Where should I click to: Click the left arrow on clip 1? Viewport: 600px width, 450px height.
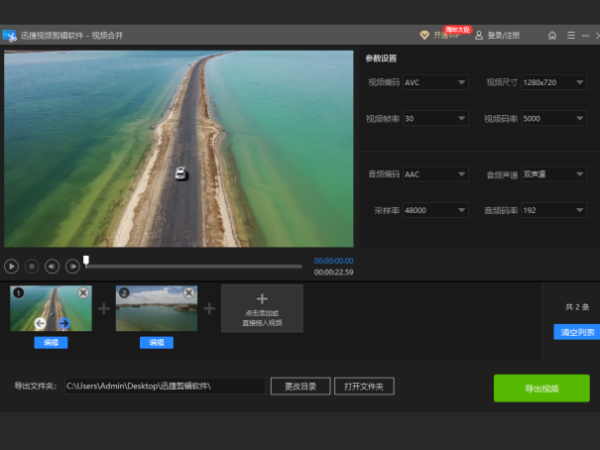(x=40, y=323)
